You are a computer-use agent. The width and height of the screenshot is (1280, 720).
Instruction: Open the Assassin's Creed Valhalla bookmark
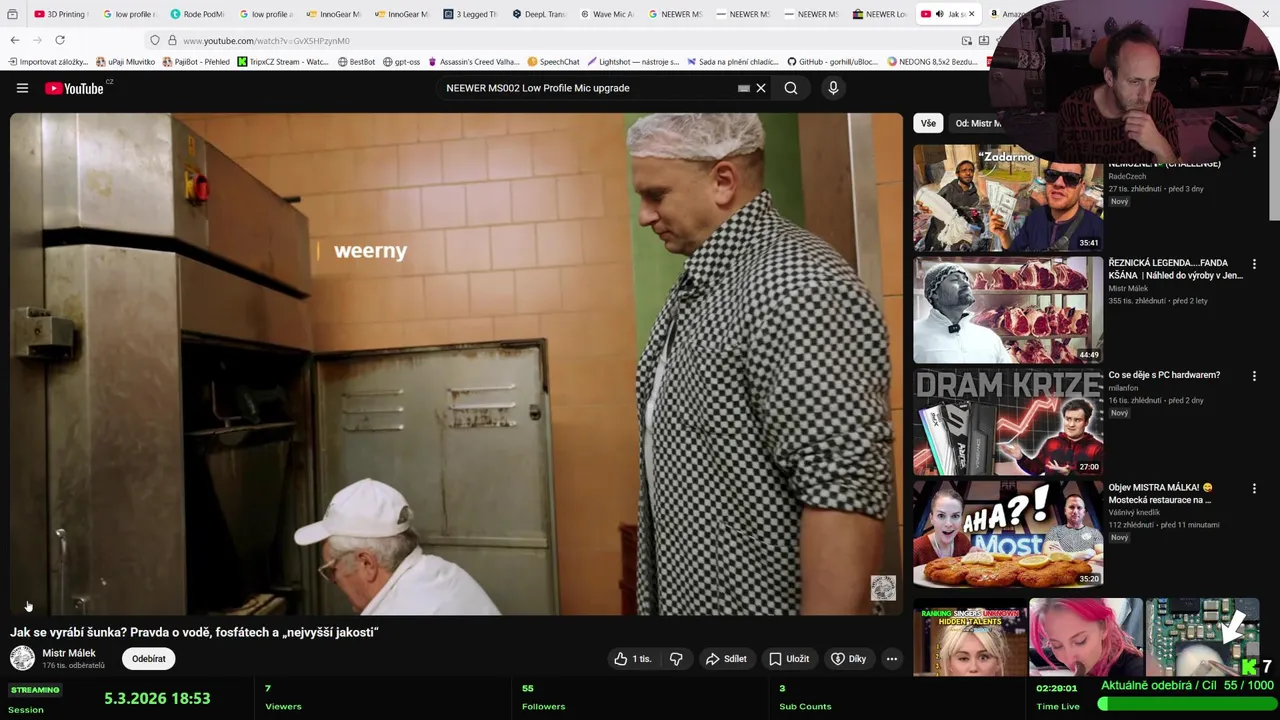tap(473, 62)
